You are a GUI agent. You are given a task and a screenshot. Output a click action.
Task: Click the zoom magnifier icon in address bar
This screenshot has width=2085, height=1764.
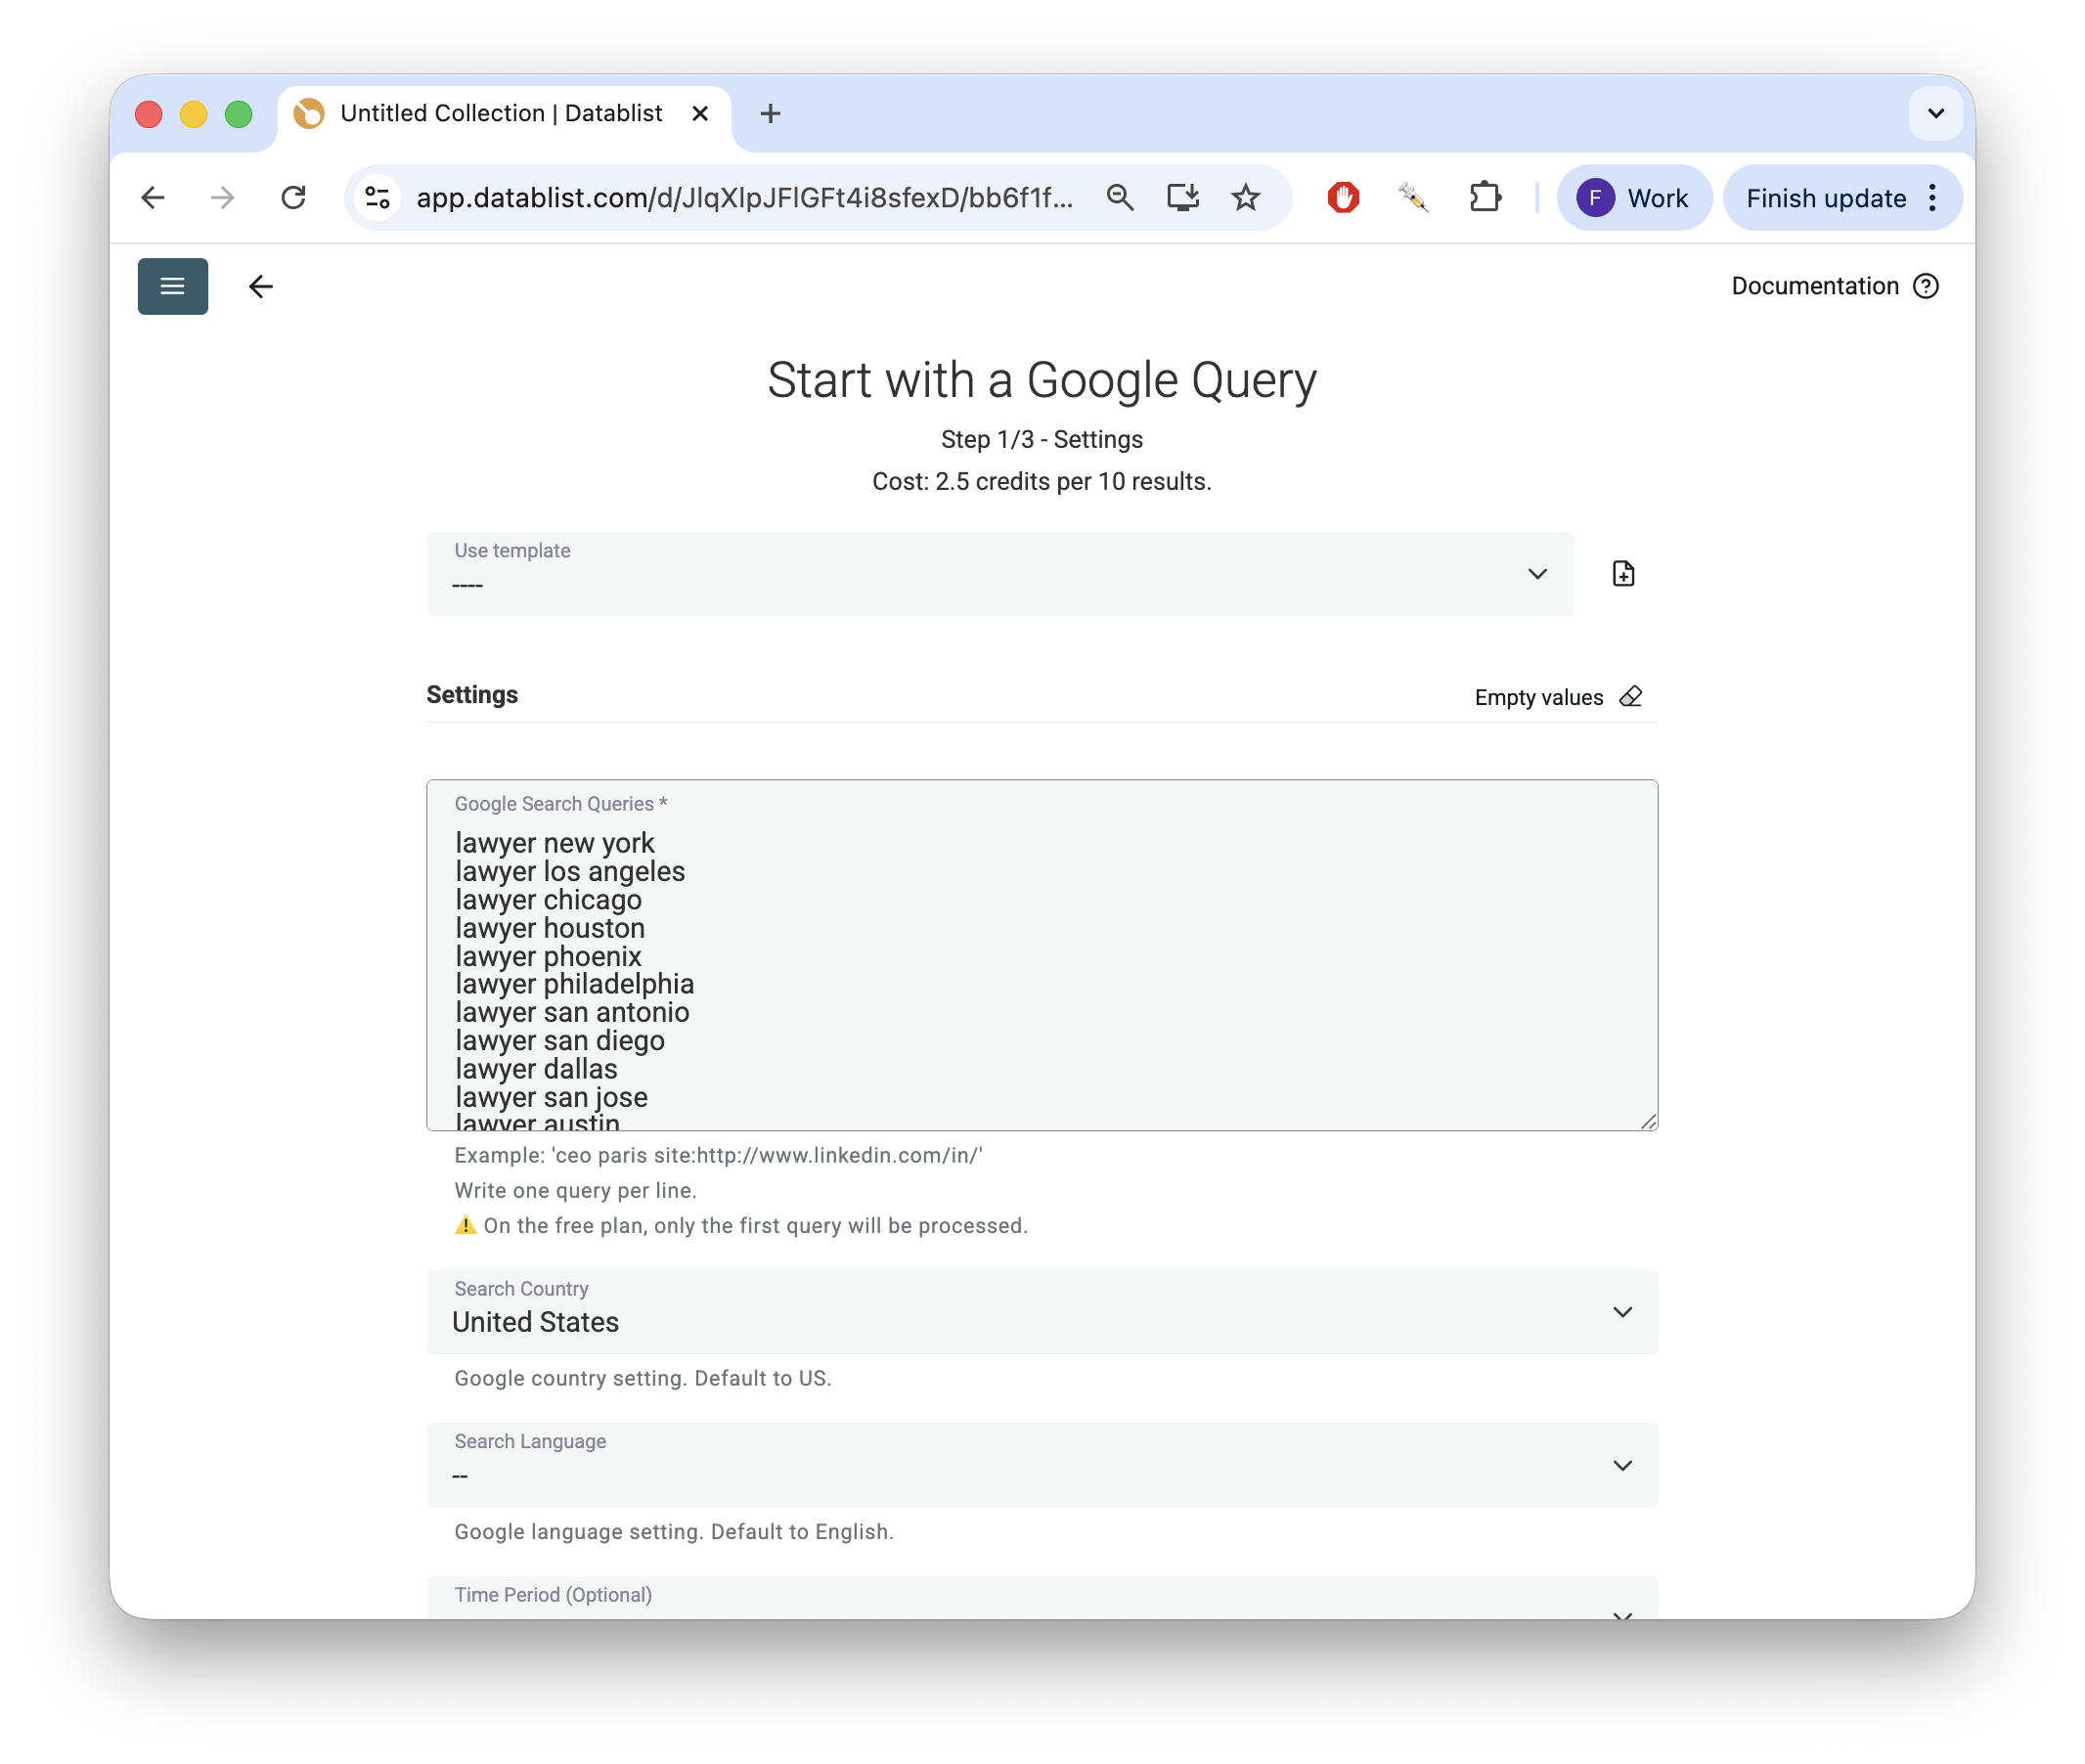(1120, 198)
